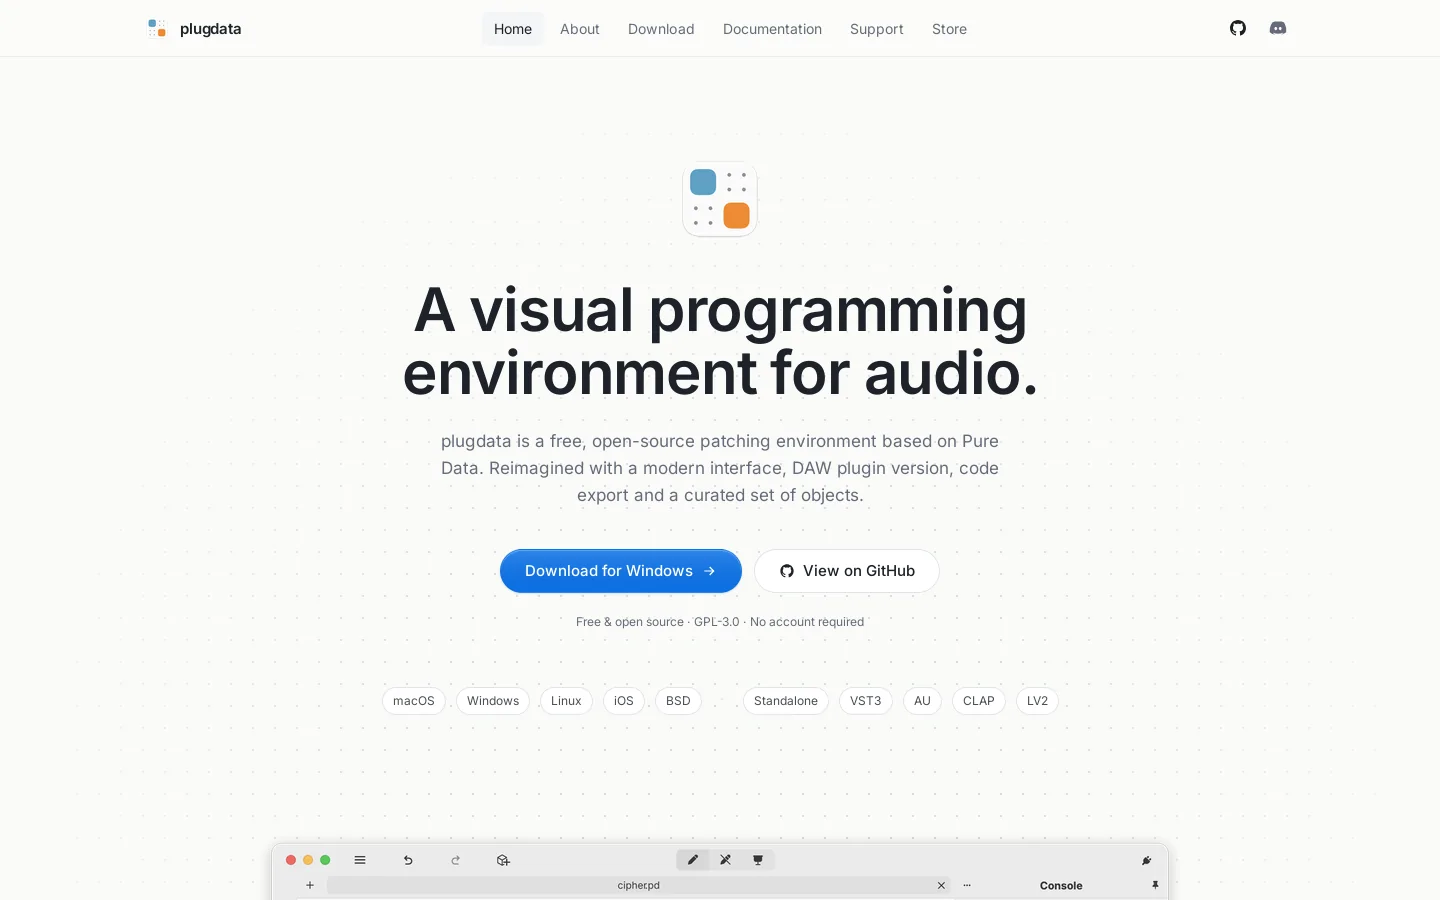Viewport: 1440px width, 900px height.
Task: Go to the Home nav item
Action: (513, 29)
